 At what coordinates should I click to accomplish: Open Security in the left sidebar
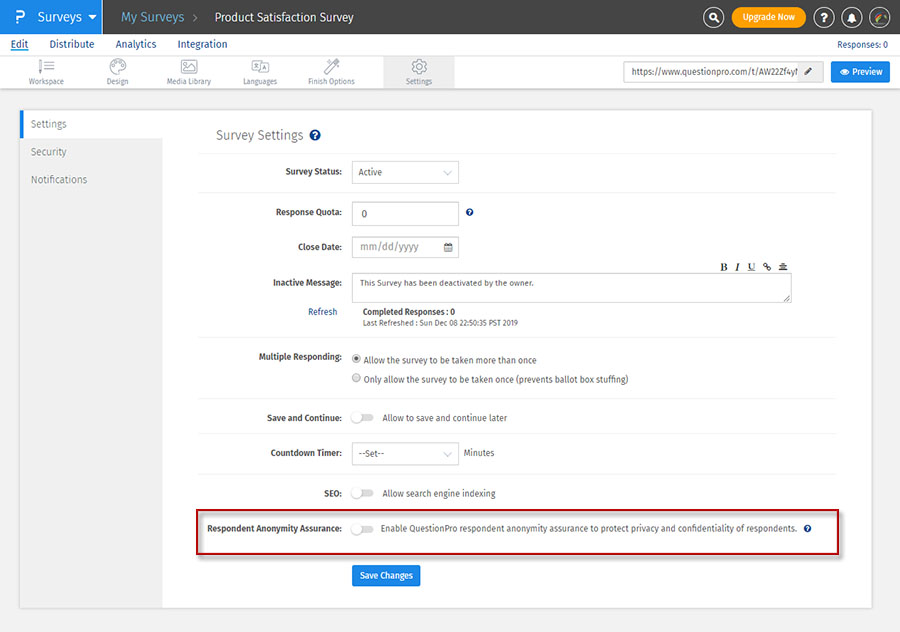(x=49, y=152)
